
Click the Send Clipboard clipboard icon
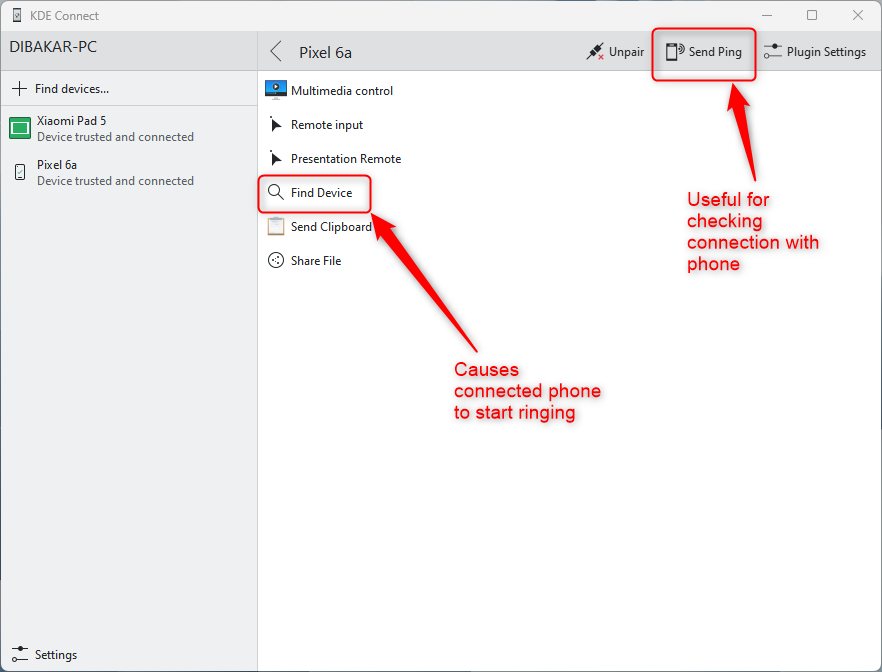click(x=276, y=226)
